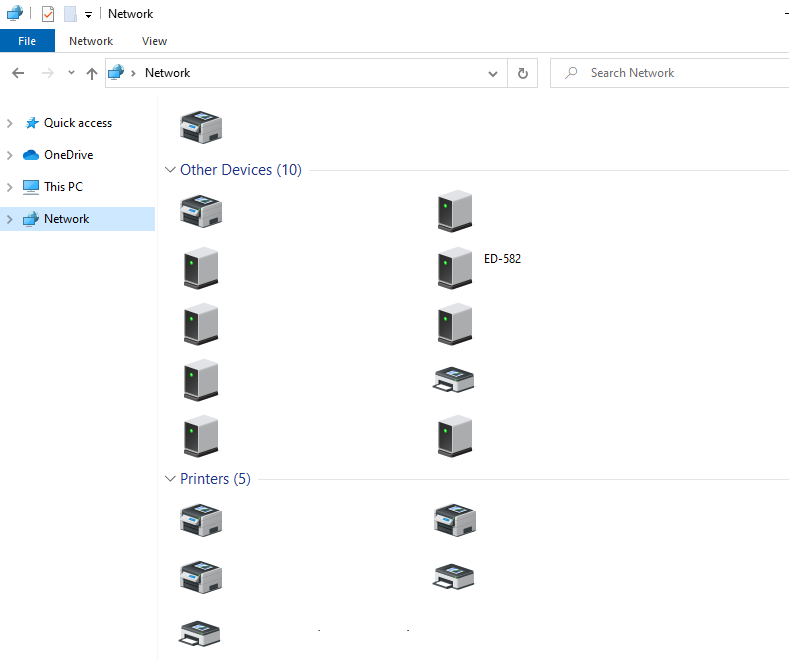Image resolution: width=789 pixels, height=661 pixels.
Task: Switch to the View ribbon tab
Action: pos(154,41)
